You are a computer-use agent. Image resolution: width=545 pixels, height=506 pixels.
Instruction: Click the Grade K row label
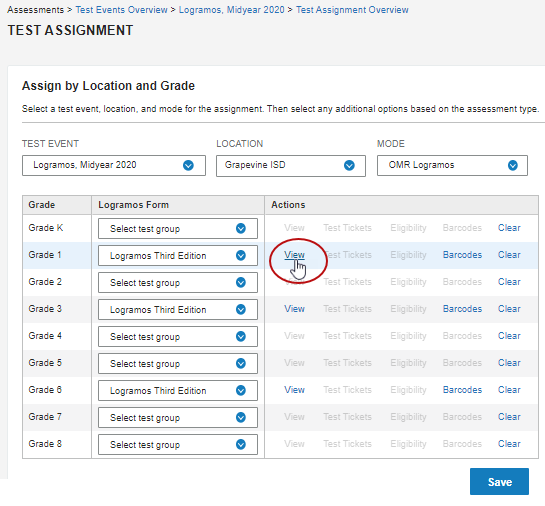46,228
